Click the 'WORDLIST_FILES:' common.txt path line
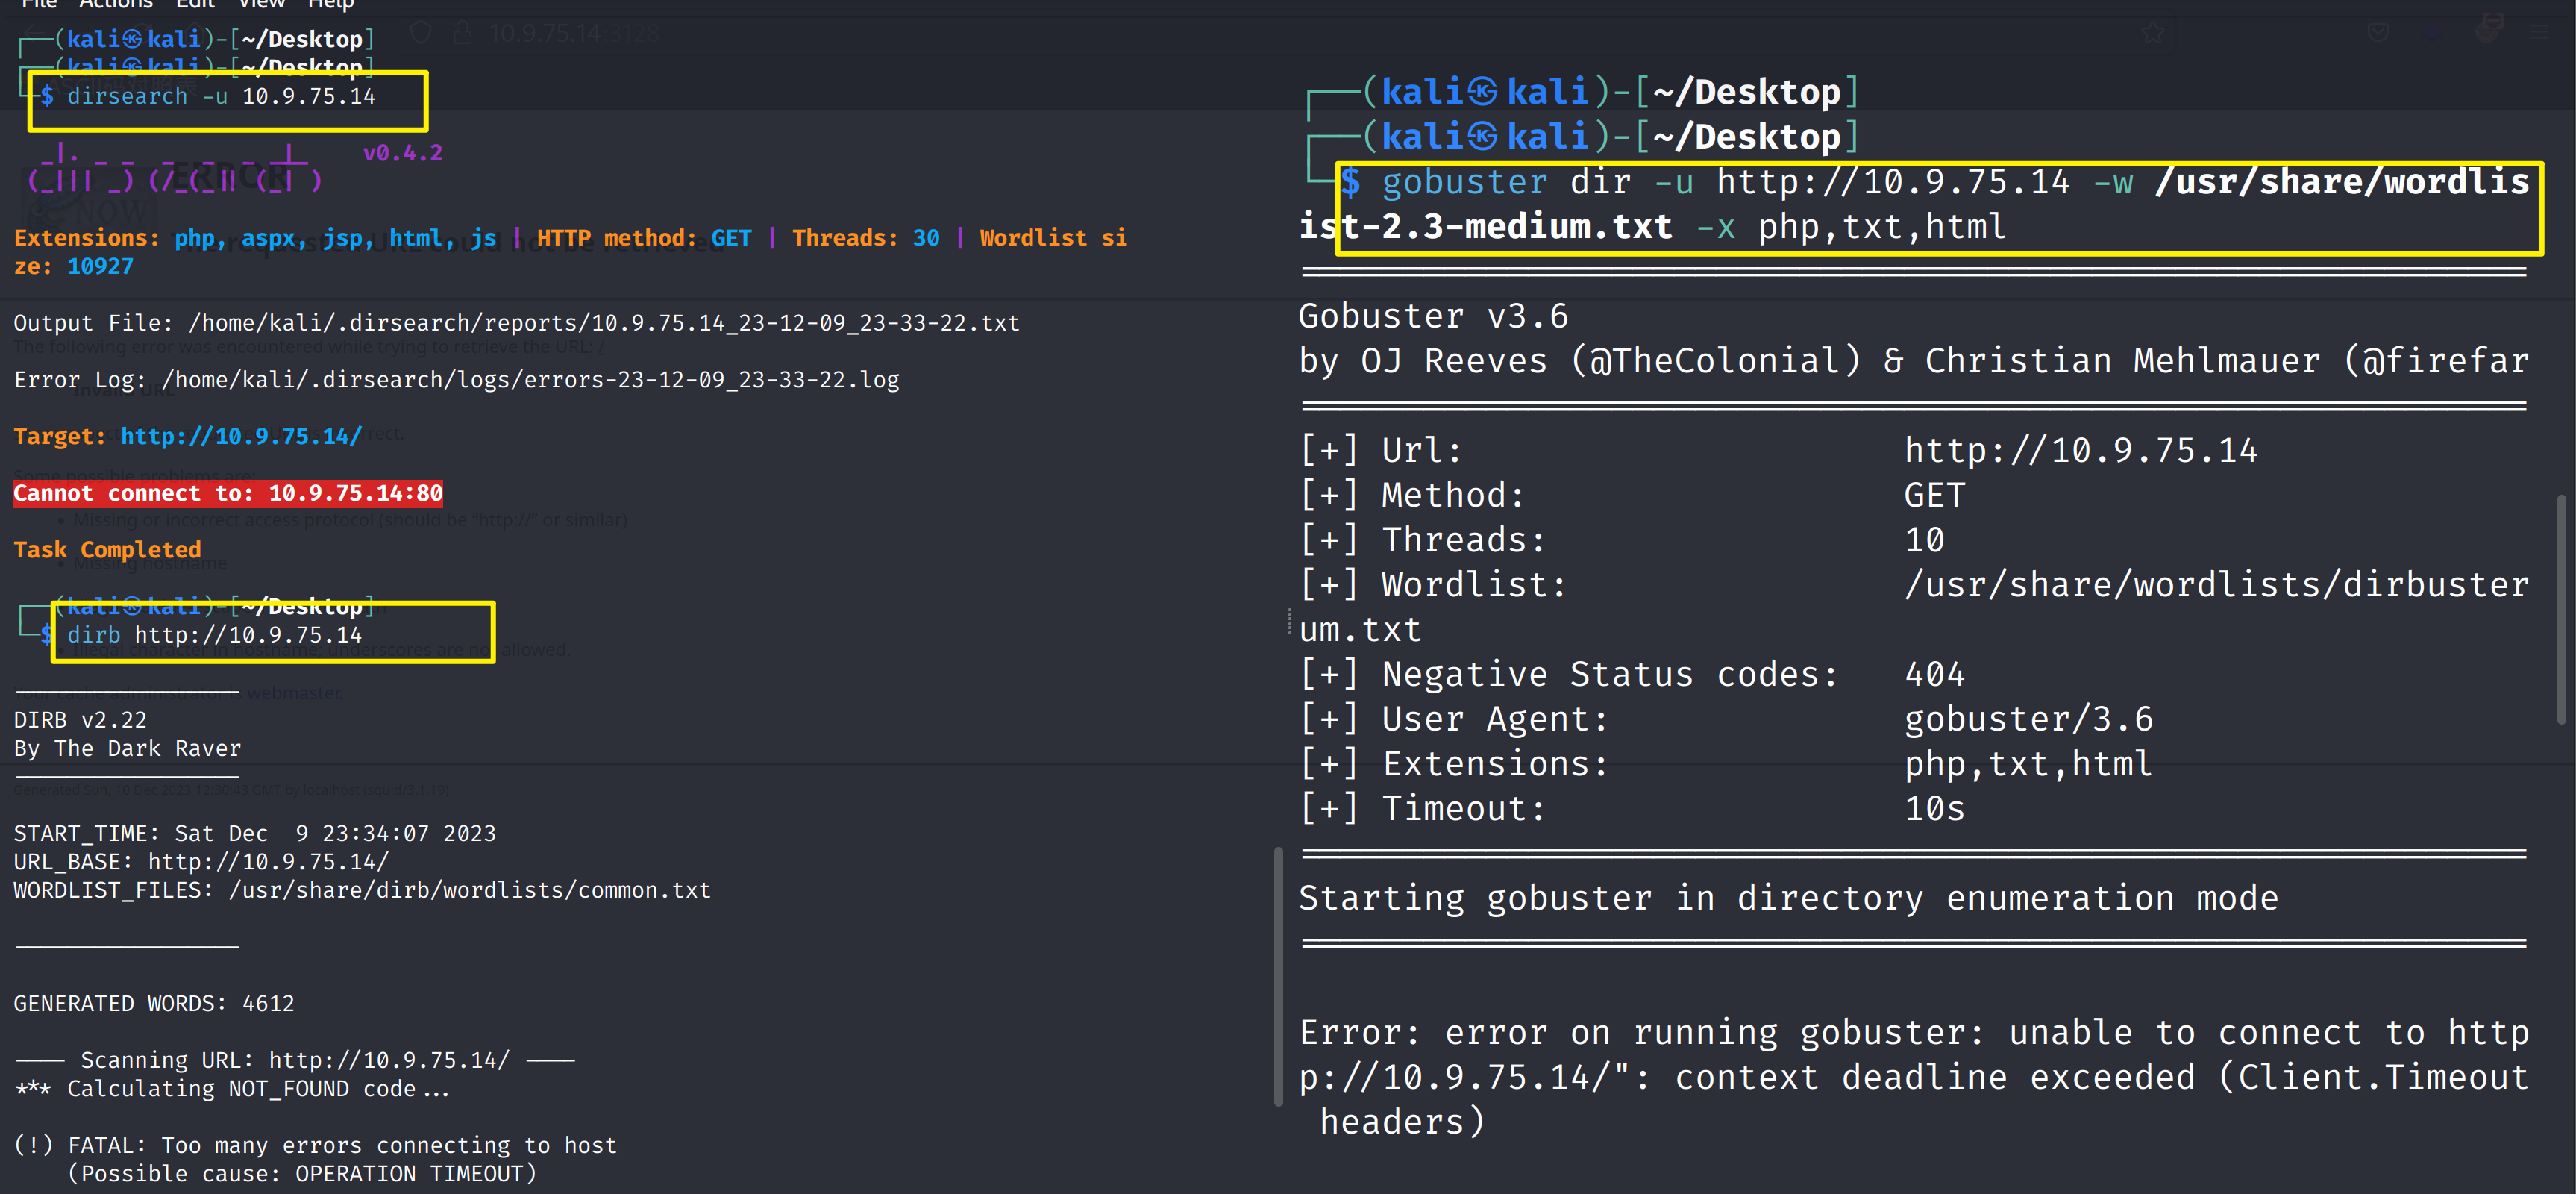The height and width of the screenshot is (1194, 2576). tap(362, 890)
